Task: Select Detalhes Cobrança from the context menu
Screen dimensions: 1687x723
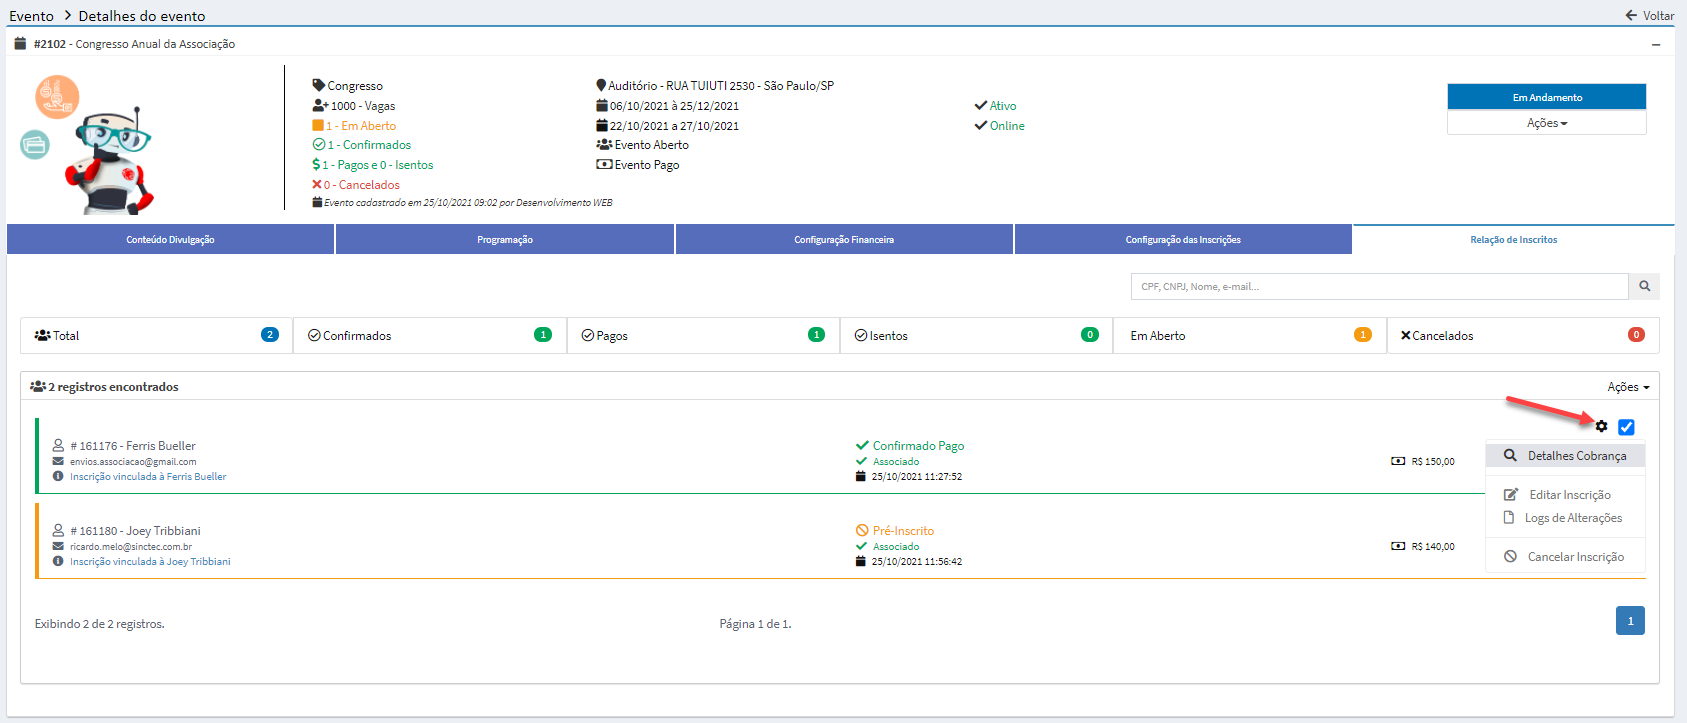Action: click(1576, 456)
